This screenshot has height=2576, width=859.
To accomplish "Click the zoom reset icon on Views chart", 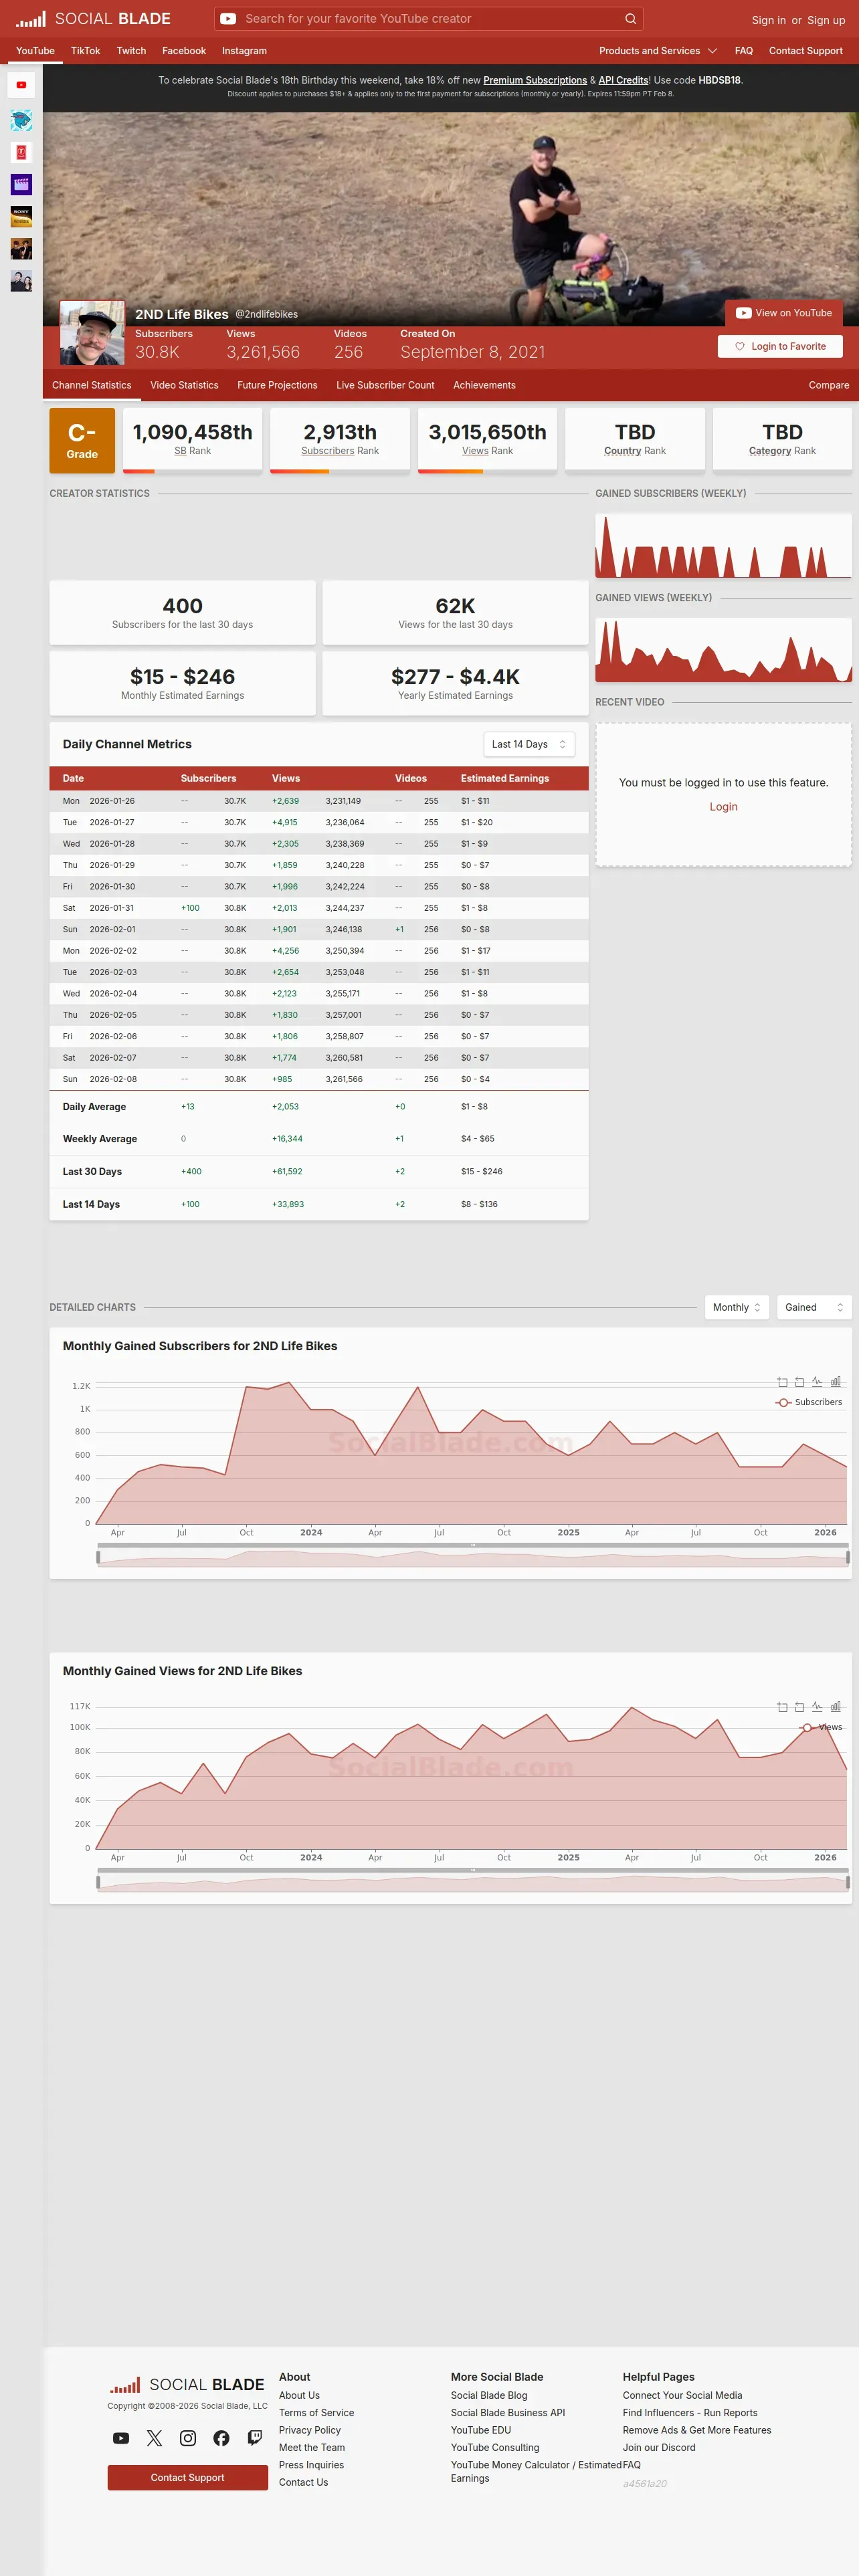I will click(x=799, y=1707).
